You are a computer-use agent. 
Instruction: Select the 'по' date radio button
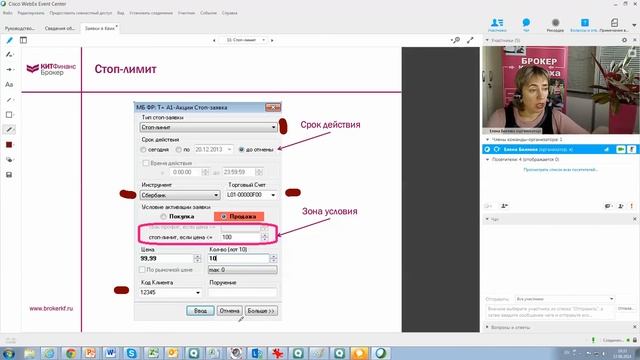point(178,150)
